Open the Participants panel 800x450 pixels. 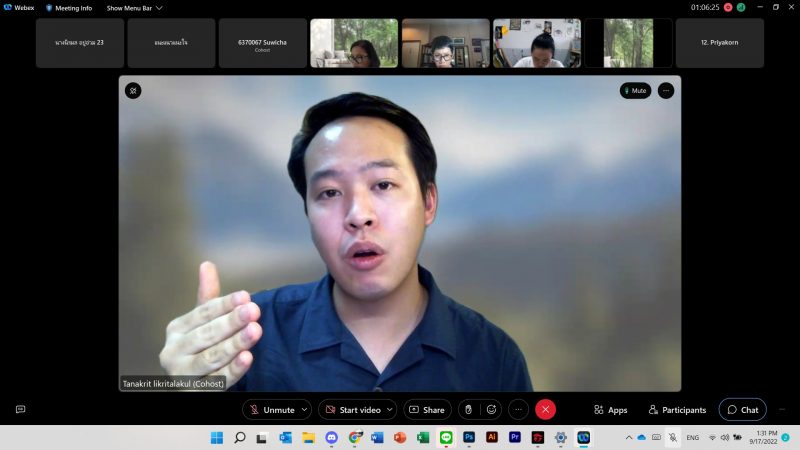pyautogui.click(x=677, y=409)
